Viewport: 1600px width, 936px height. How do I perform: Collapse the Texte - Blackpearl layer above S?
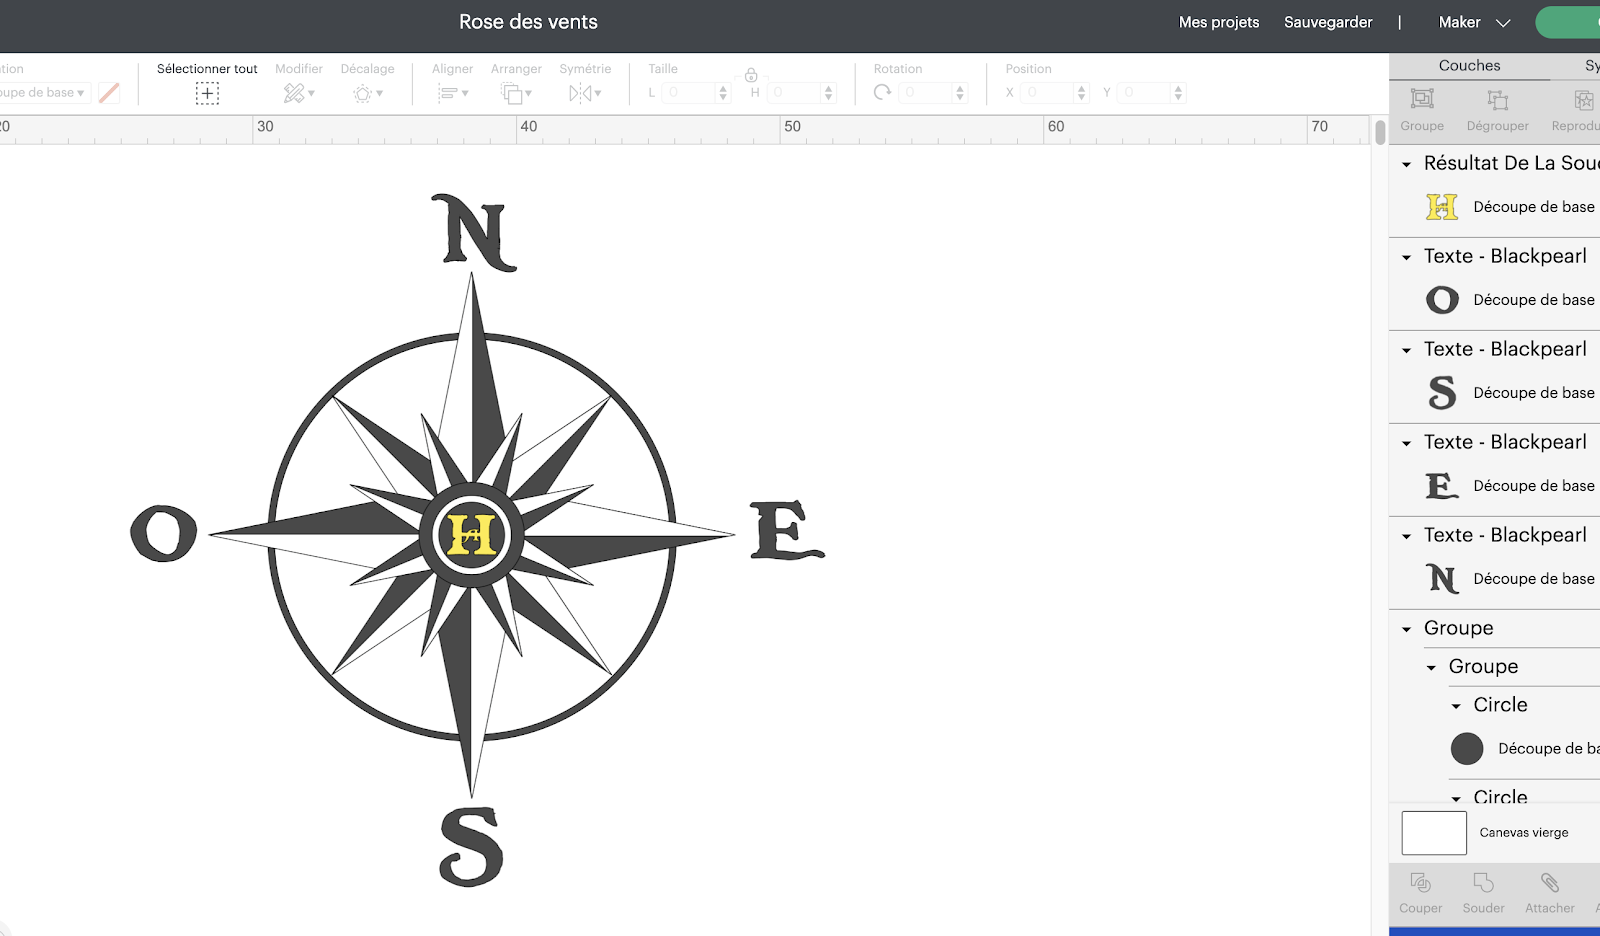coord(1406,350)
